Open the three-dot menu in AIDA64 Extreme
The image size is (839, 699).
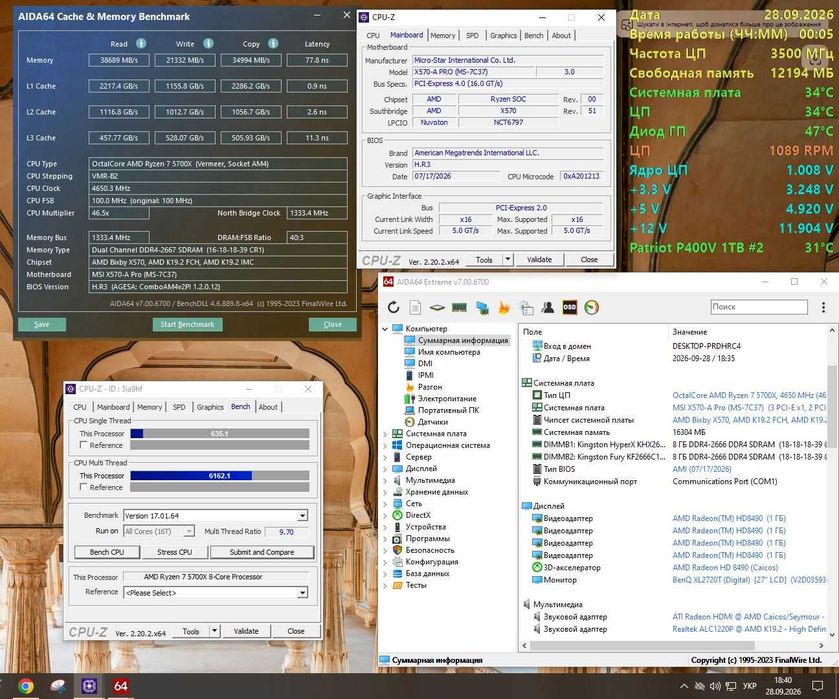(x=823, y=307)
